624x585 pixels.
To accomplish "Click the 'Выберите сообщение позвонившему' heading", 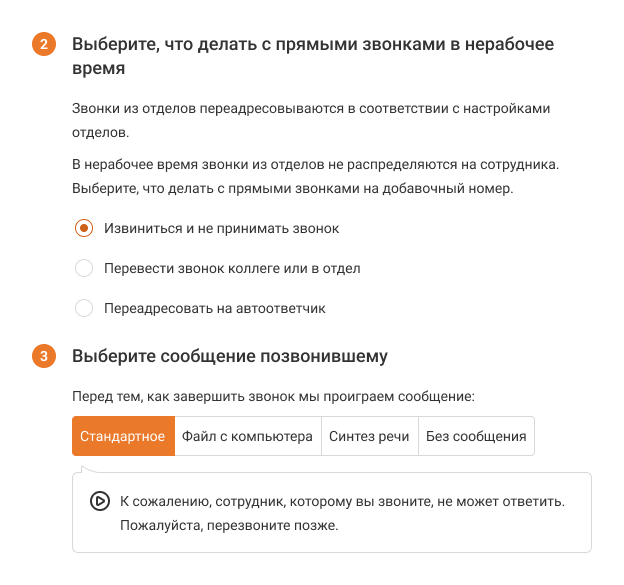I will coord(230,356).
